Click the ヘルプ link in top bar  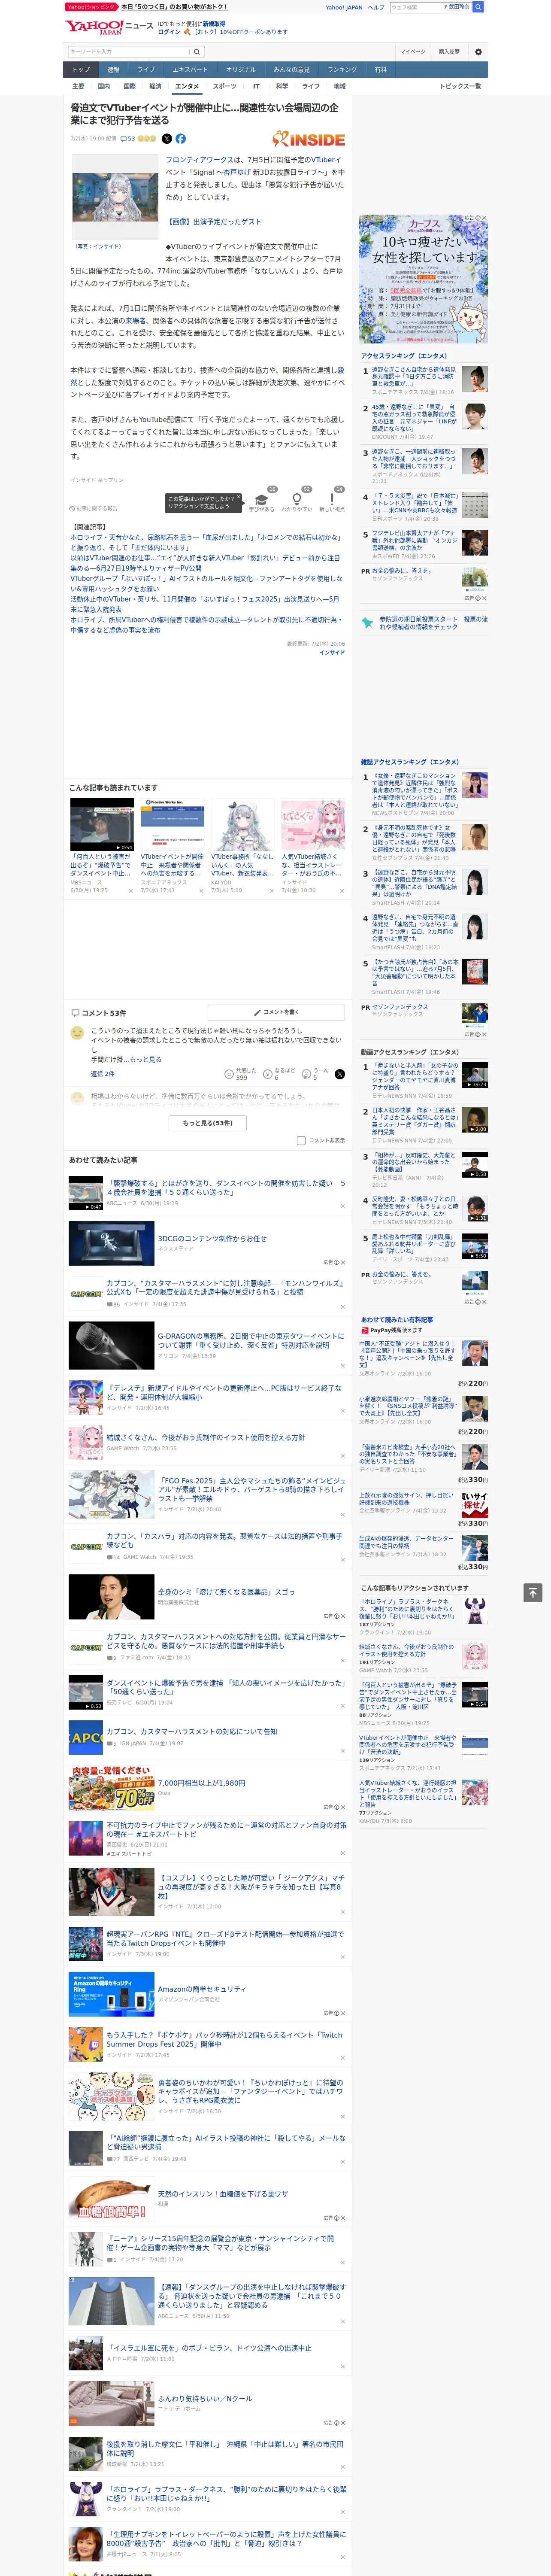[x=376, y=7]
